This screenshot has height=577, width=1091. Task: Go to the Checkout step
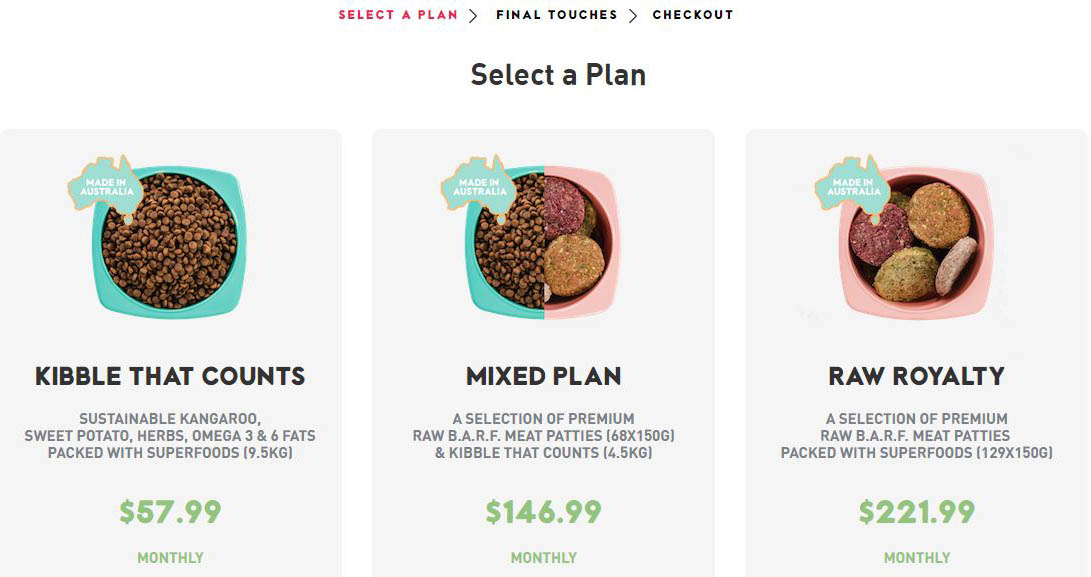(693, 15)
